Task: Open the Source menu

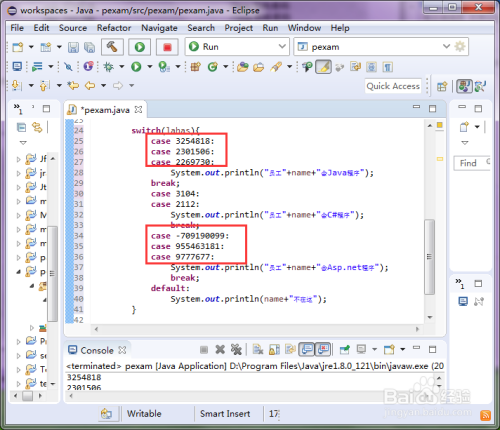Action: [x=73, y=28]
